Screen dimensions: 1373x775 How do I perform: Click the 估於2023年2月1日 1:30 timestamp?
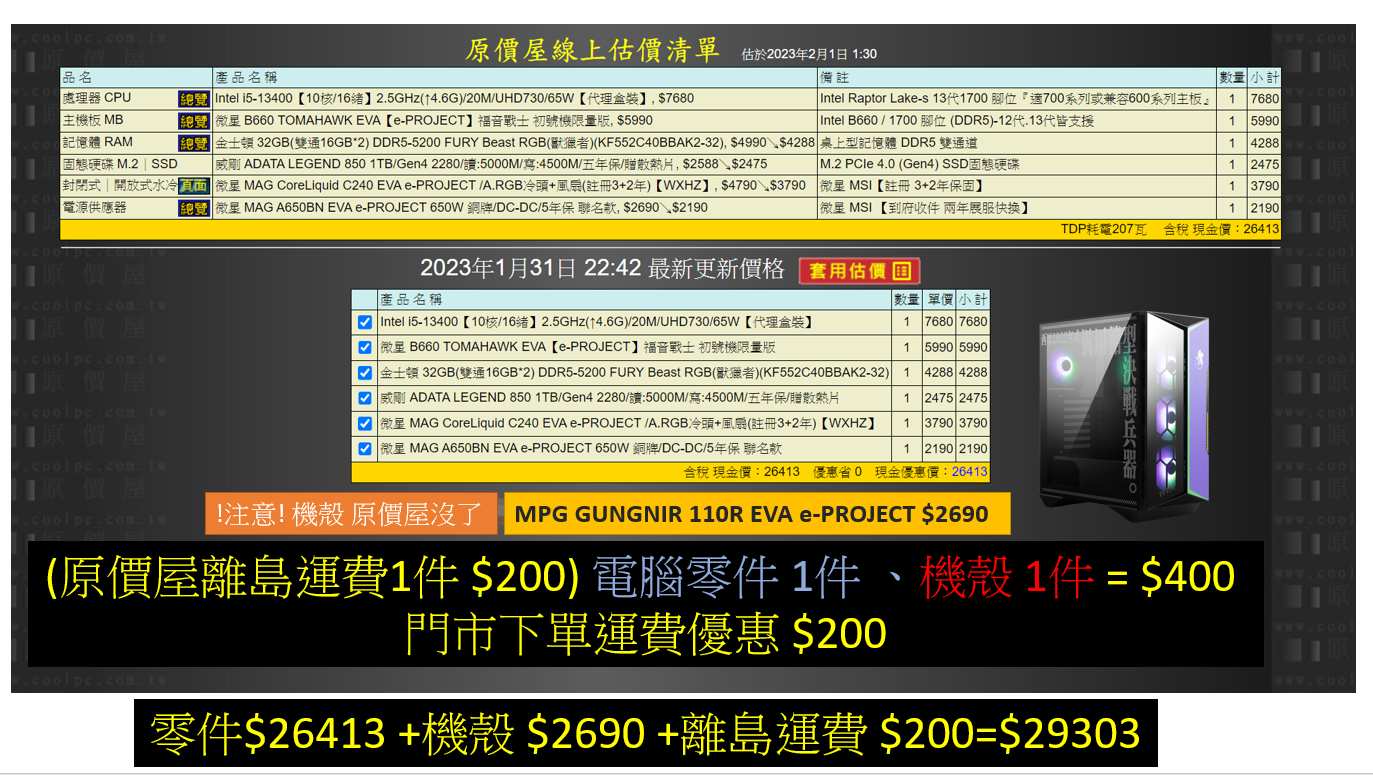(809, 54)
